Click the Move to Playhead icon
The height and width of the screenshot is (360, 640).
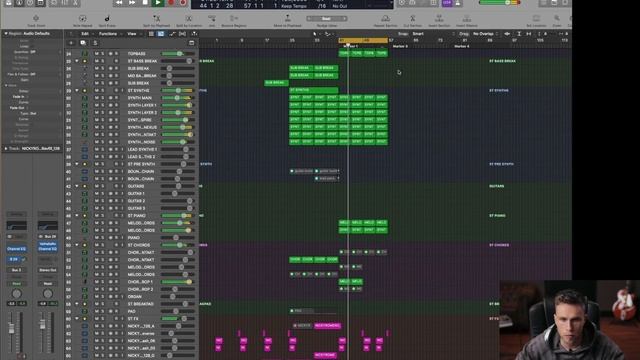pyautogui.click(x=287, y=18)
